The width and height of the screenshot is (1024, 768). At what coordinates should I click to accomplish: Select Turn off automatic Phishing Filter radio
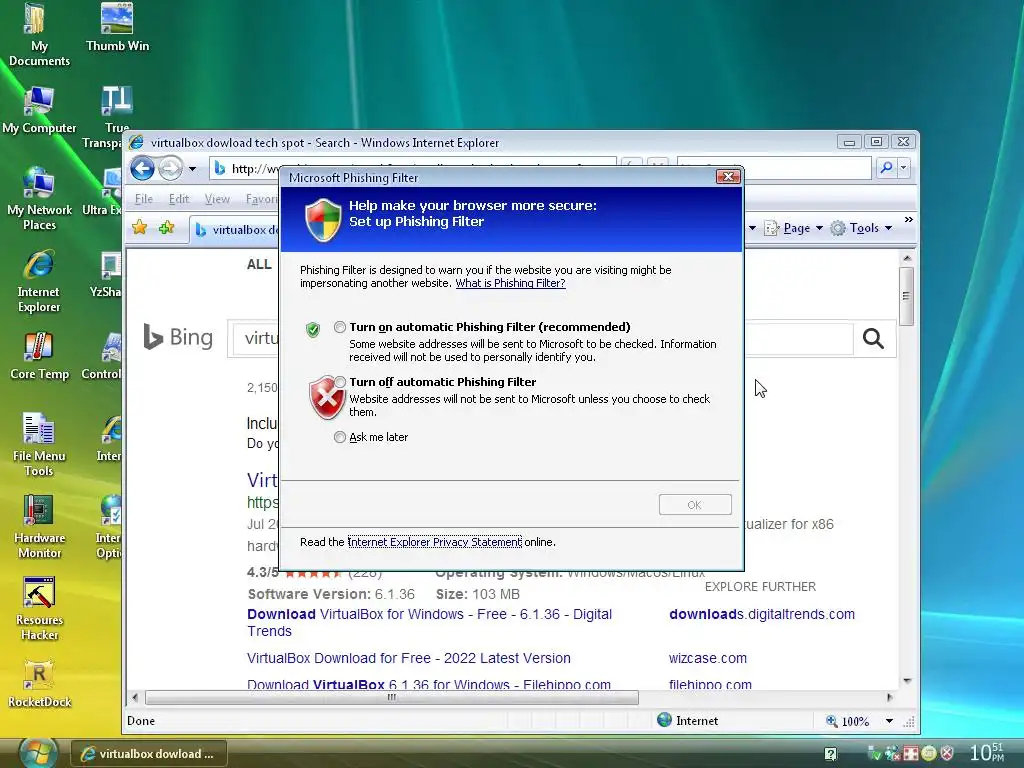(x=340, y=382)
